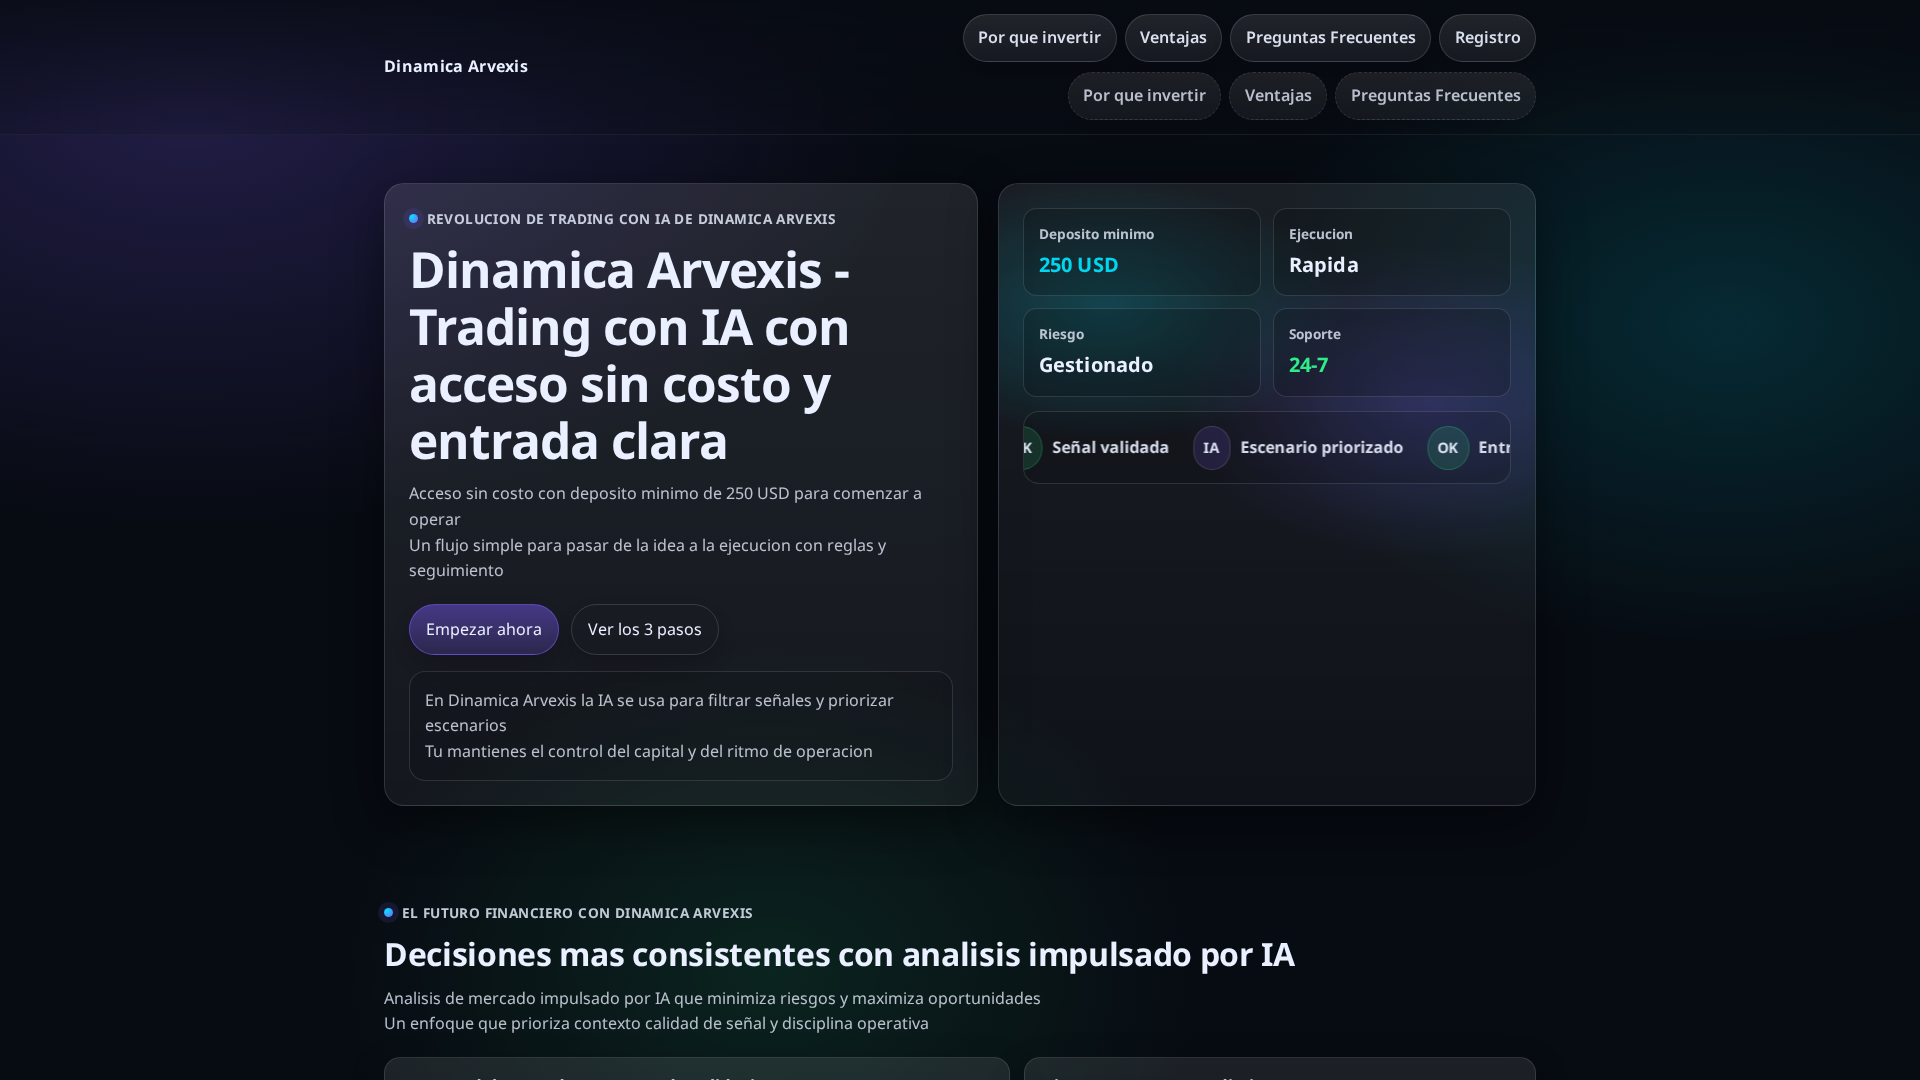The height and width of the screenshot is (1080, 1920).
Task: Select the Deposito minimo 250 USD card
Action: [x=1142, y=252]
